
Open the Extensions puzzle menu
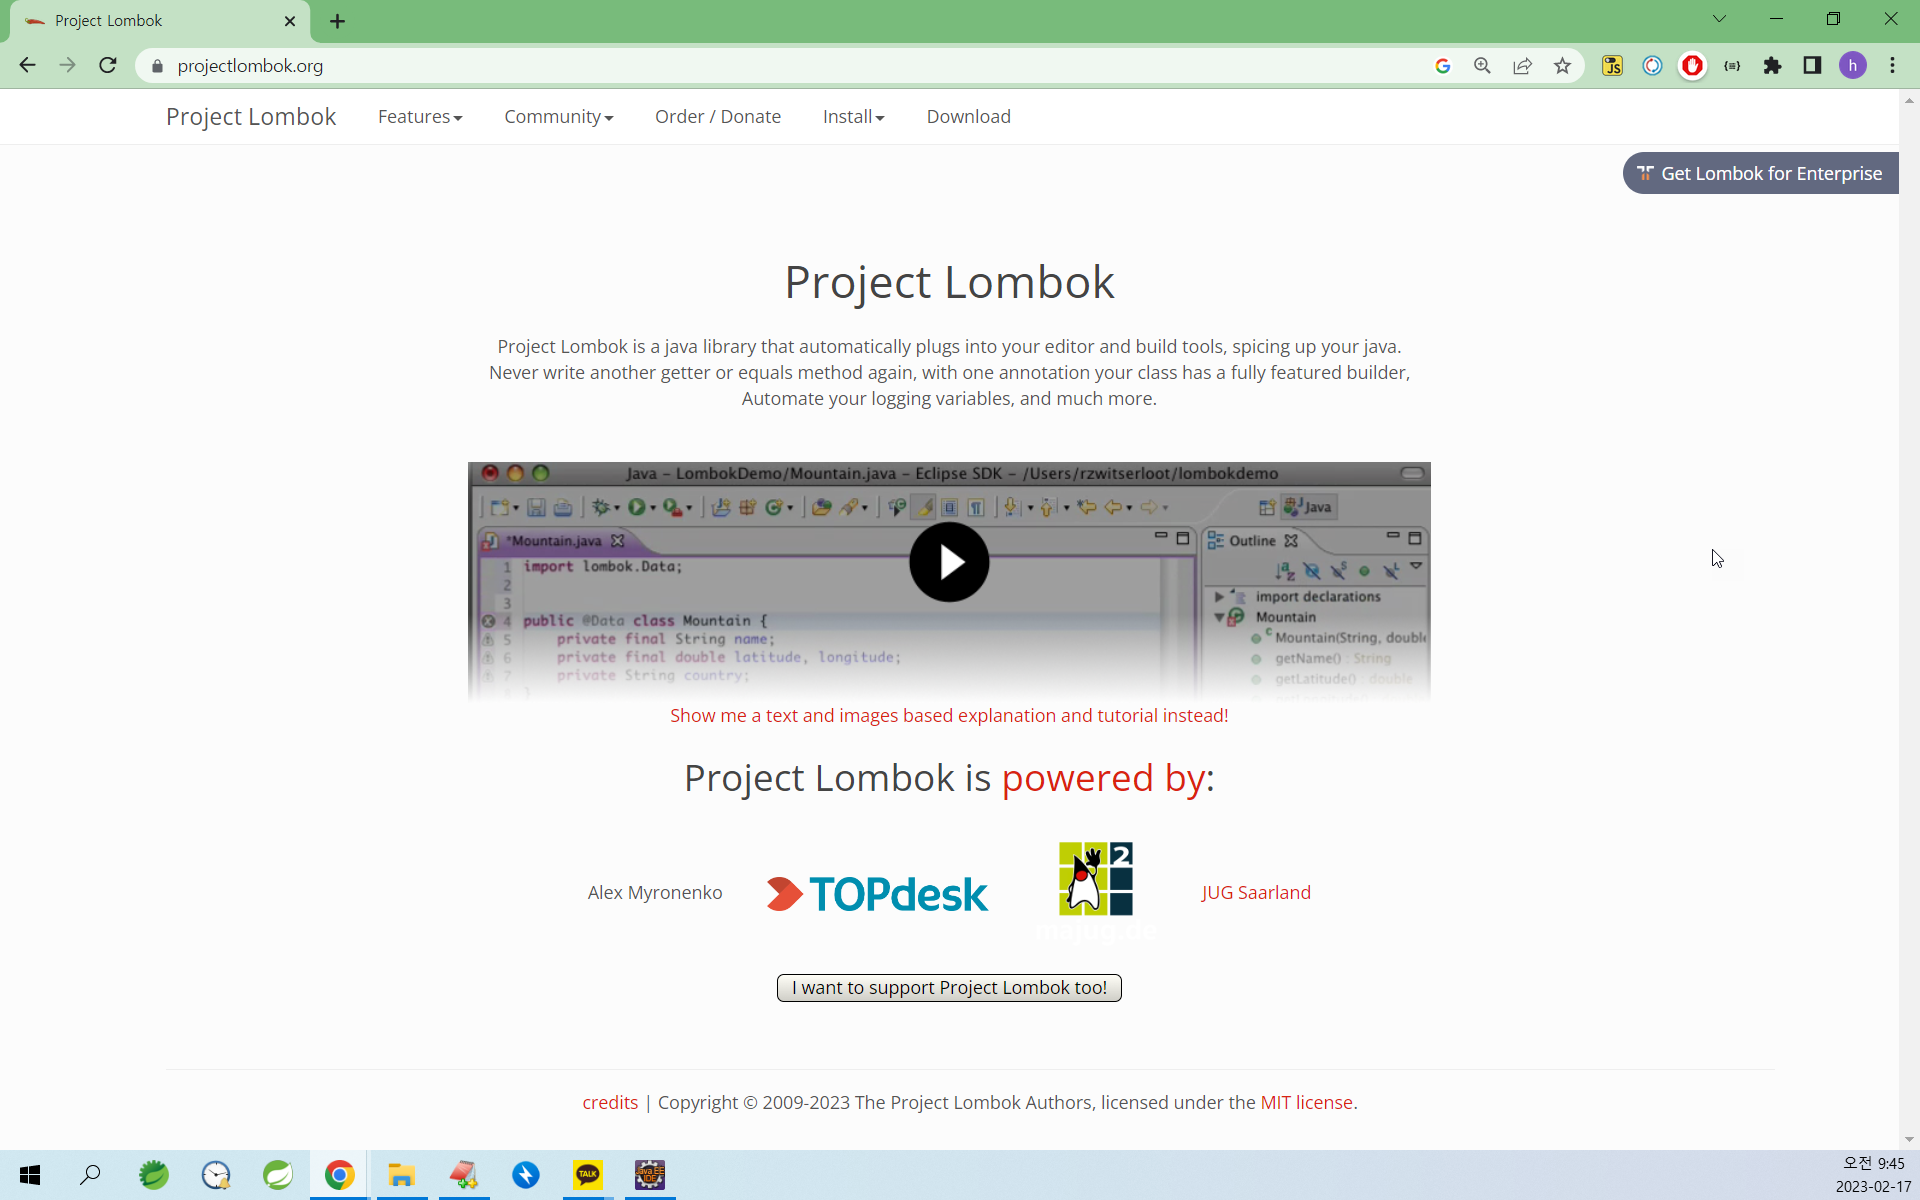(x=1772, y=66)
